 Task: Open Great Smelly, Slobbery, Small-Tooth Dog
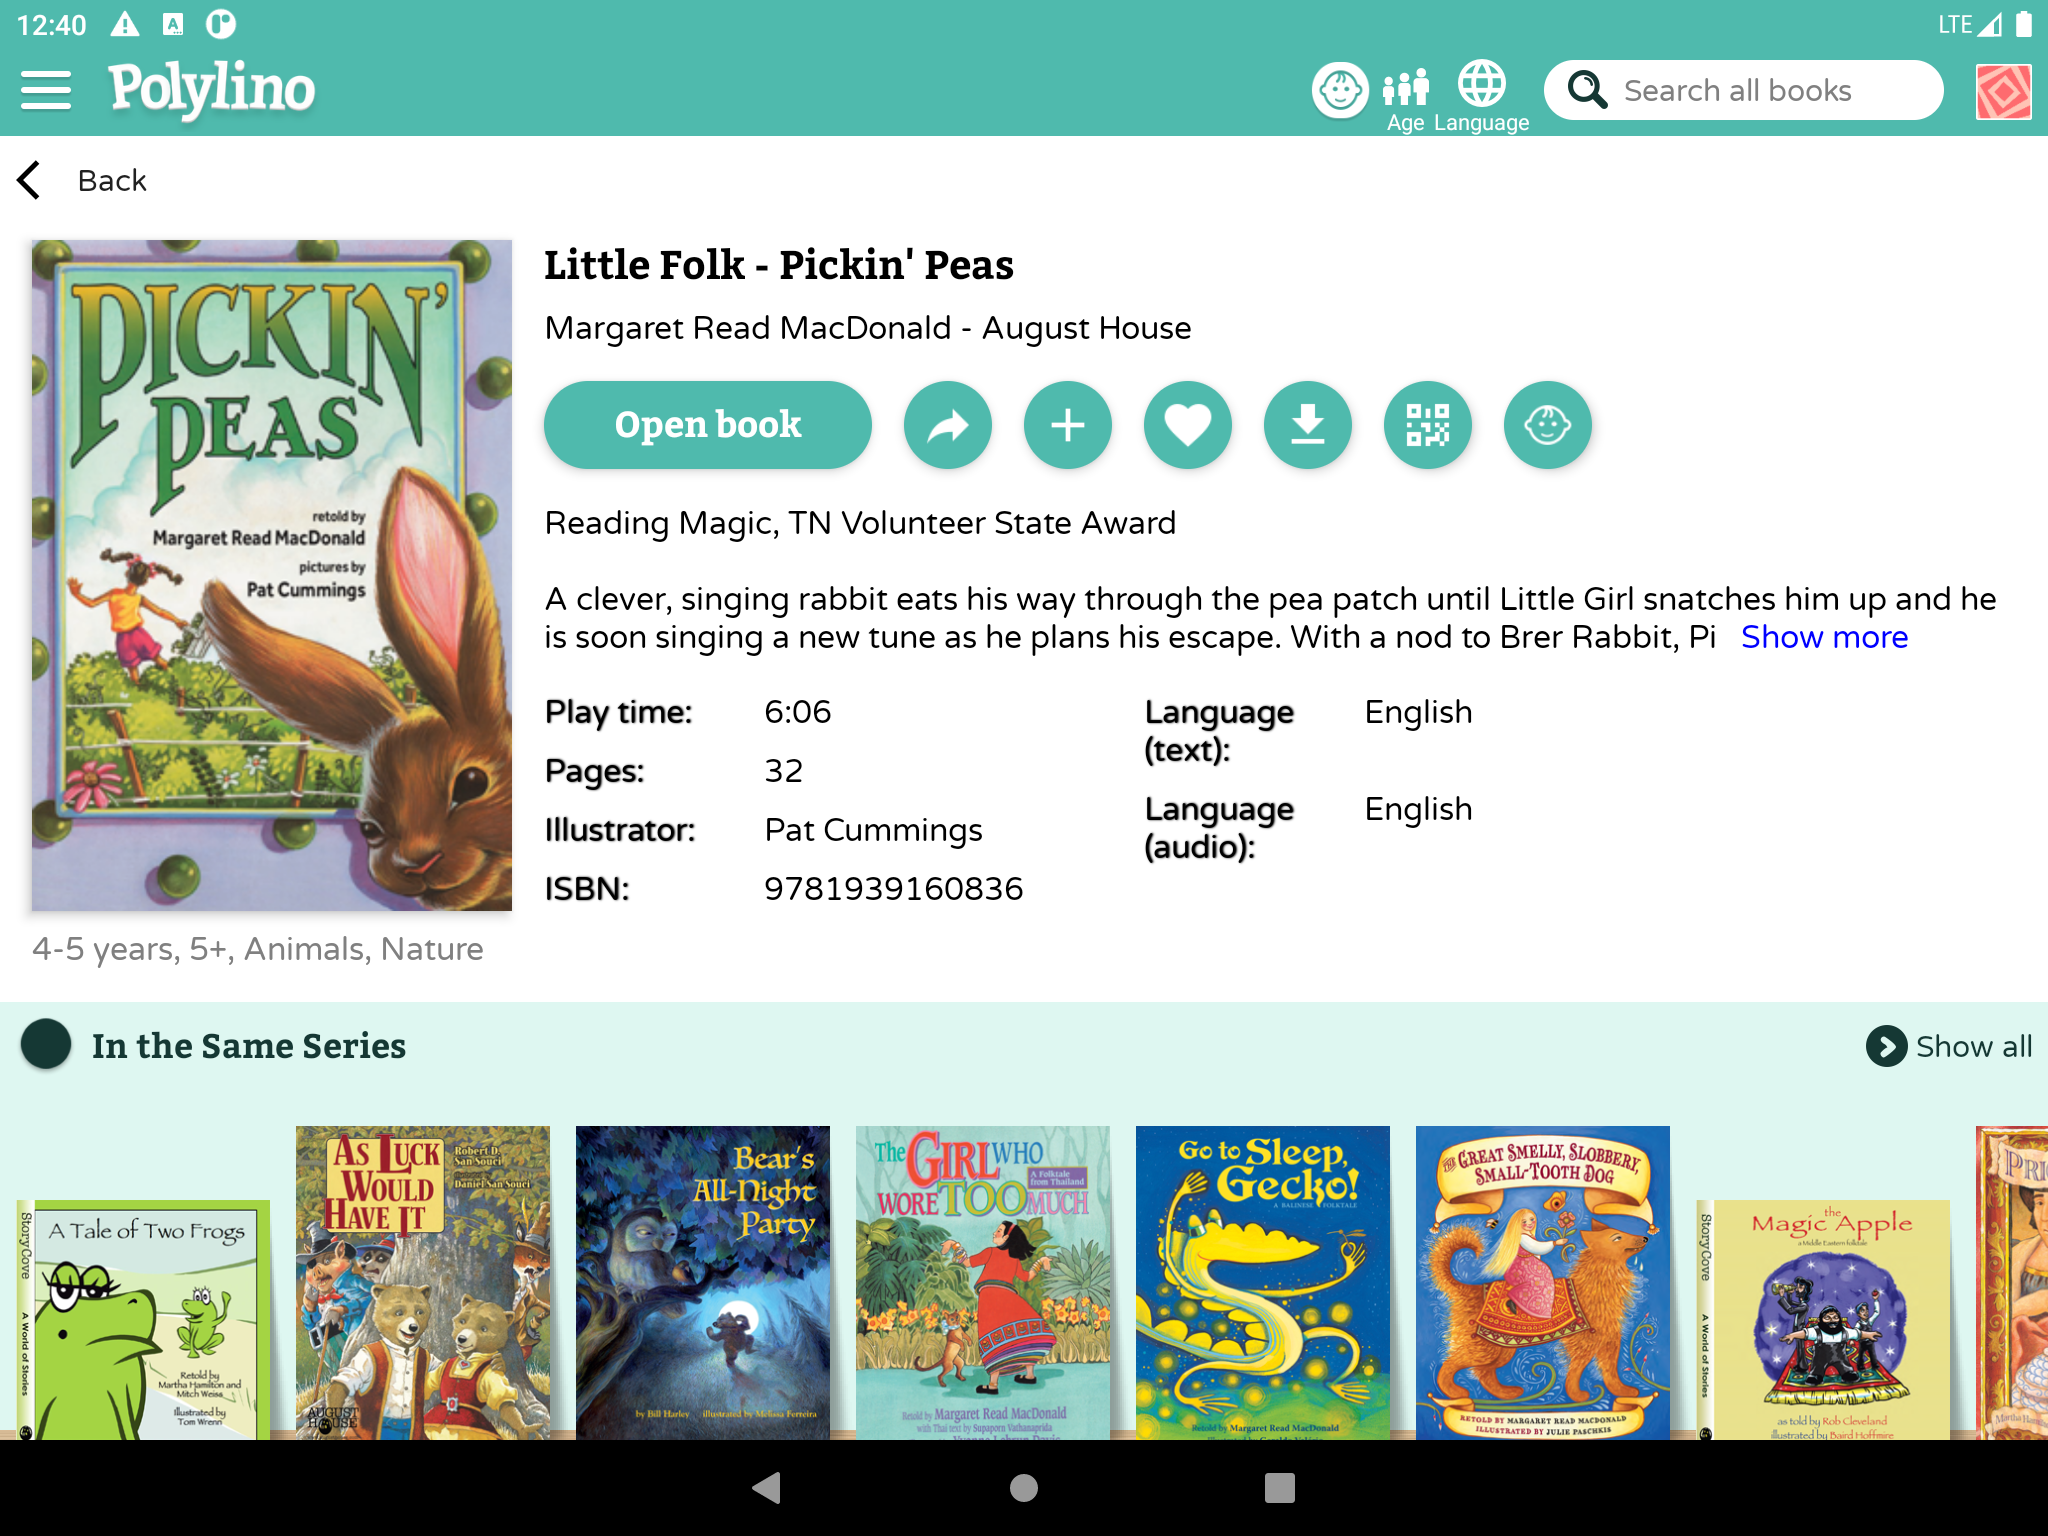(x=1543, y=1283)
